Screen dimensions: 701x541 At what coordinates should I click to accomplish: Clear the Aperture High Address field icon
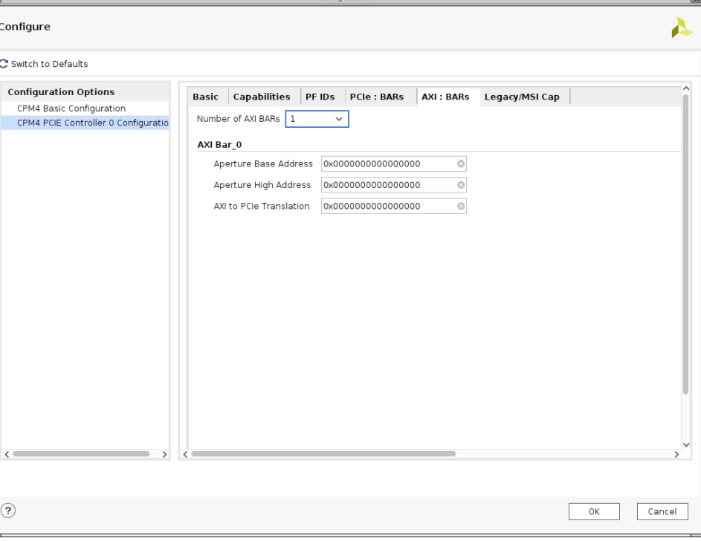[x=460, y=185]
